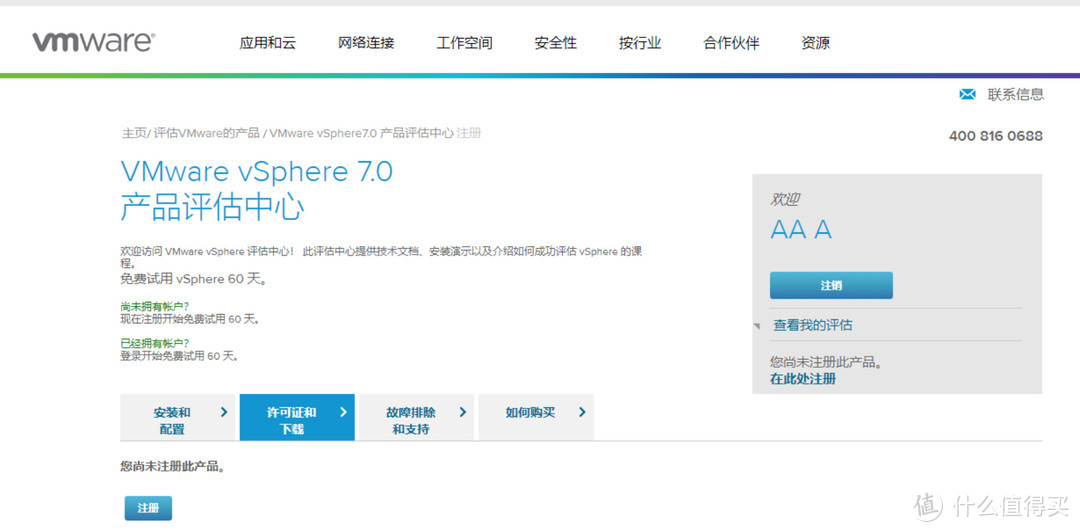Click 免费试用 vSphere 60 天 text
Image resolution: width=1080 pixels, height=532 pixels.
click(x=194, y=279)
